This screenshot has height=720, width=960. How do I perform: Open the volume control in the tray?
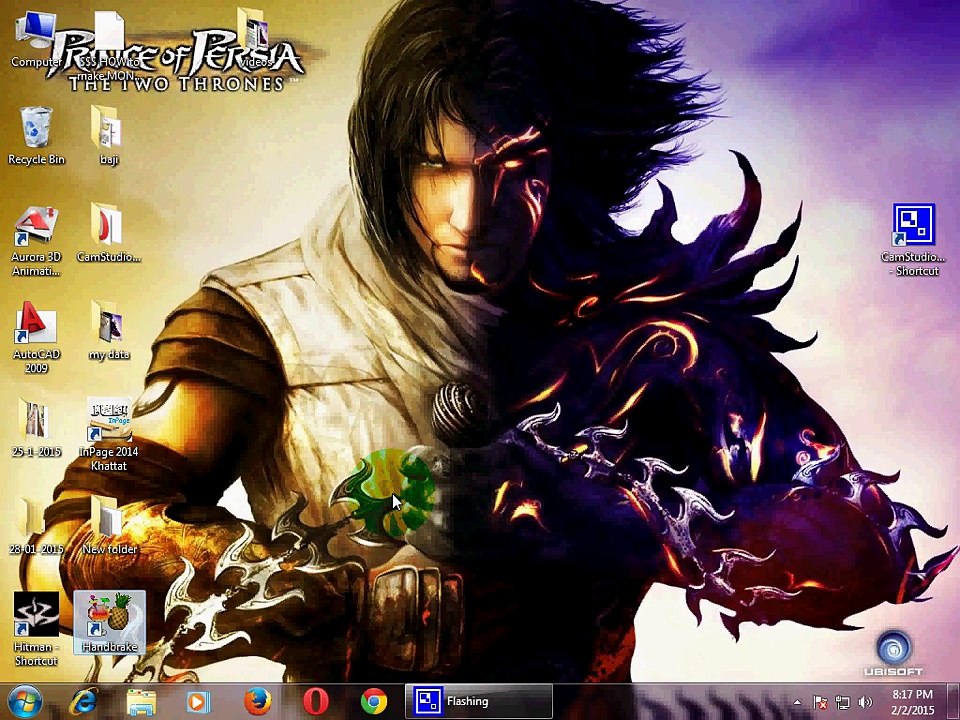(x=865, y=702)
